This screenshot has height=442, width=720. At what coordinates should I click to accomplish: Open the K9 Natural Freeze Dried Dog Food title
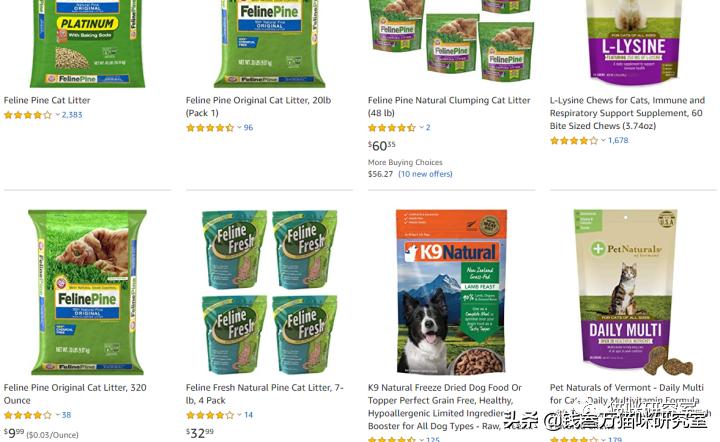coord(444,407)
